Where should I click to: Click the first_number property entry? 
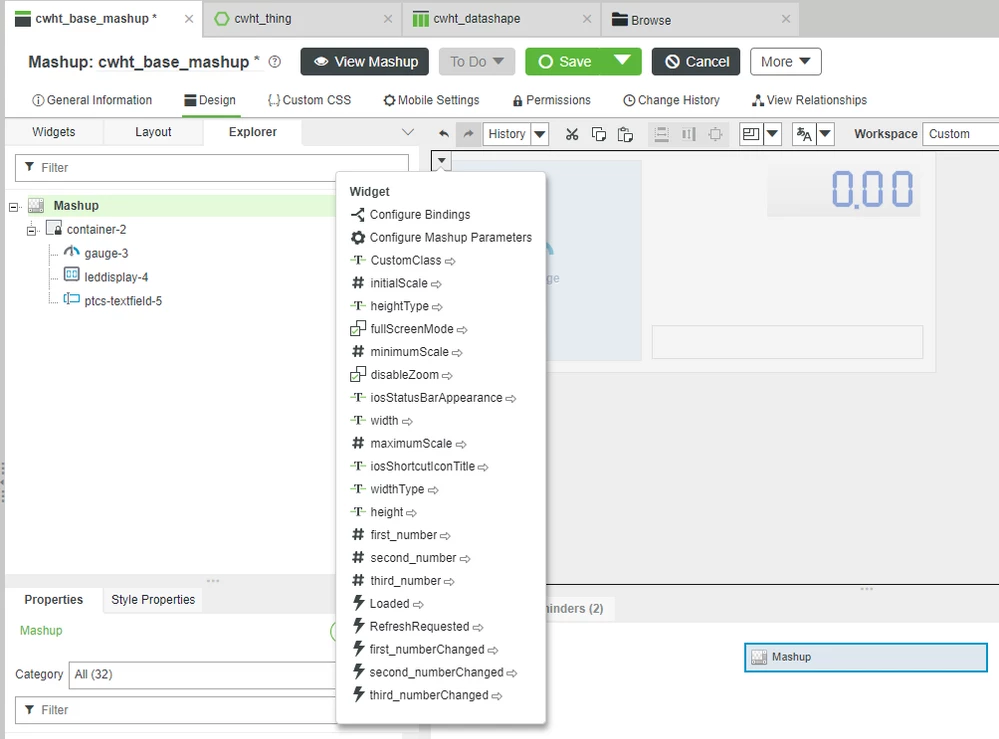[401, 535]
